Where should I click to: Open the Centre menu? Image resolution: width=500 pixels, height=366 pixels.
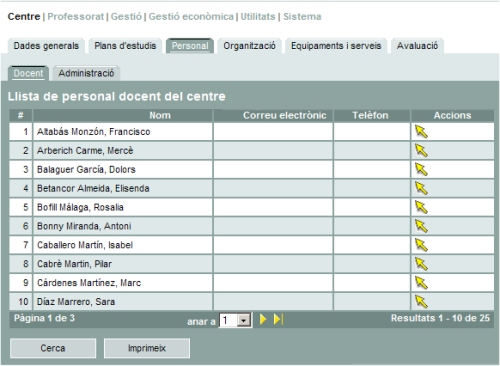[24, 16]
